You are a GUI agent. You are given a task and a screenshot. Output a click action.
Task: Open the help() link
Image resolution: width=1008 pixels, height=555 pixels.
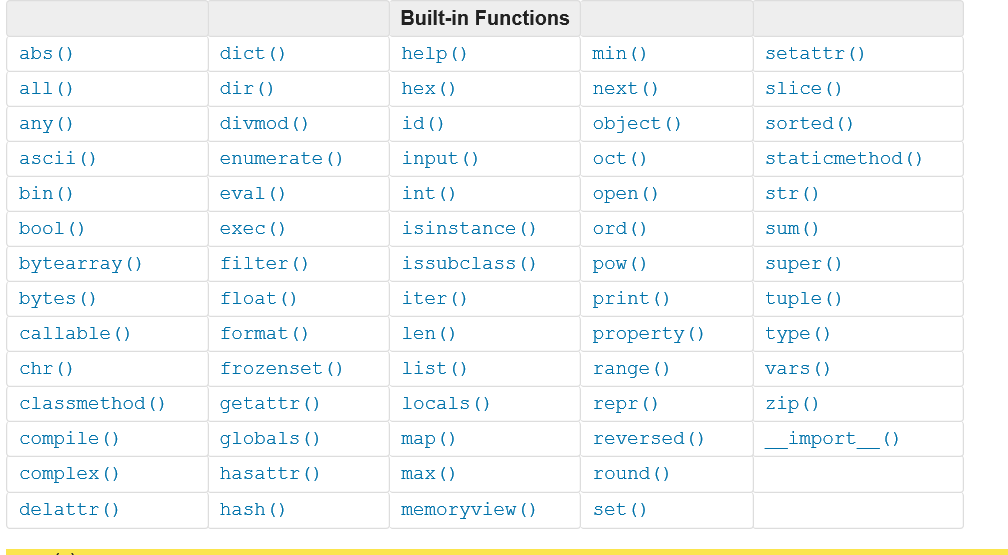pyautogui.click(x=435, y=53)
